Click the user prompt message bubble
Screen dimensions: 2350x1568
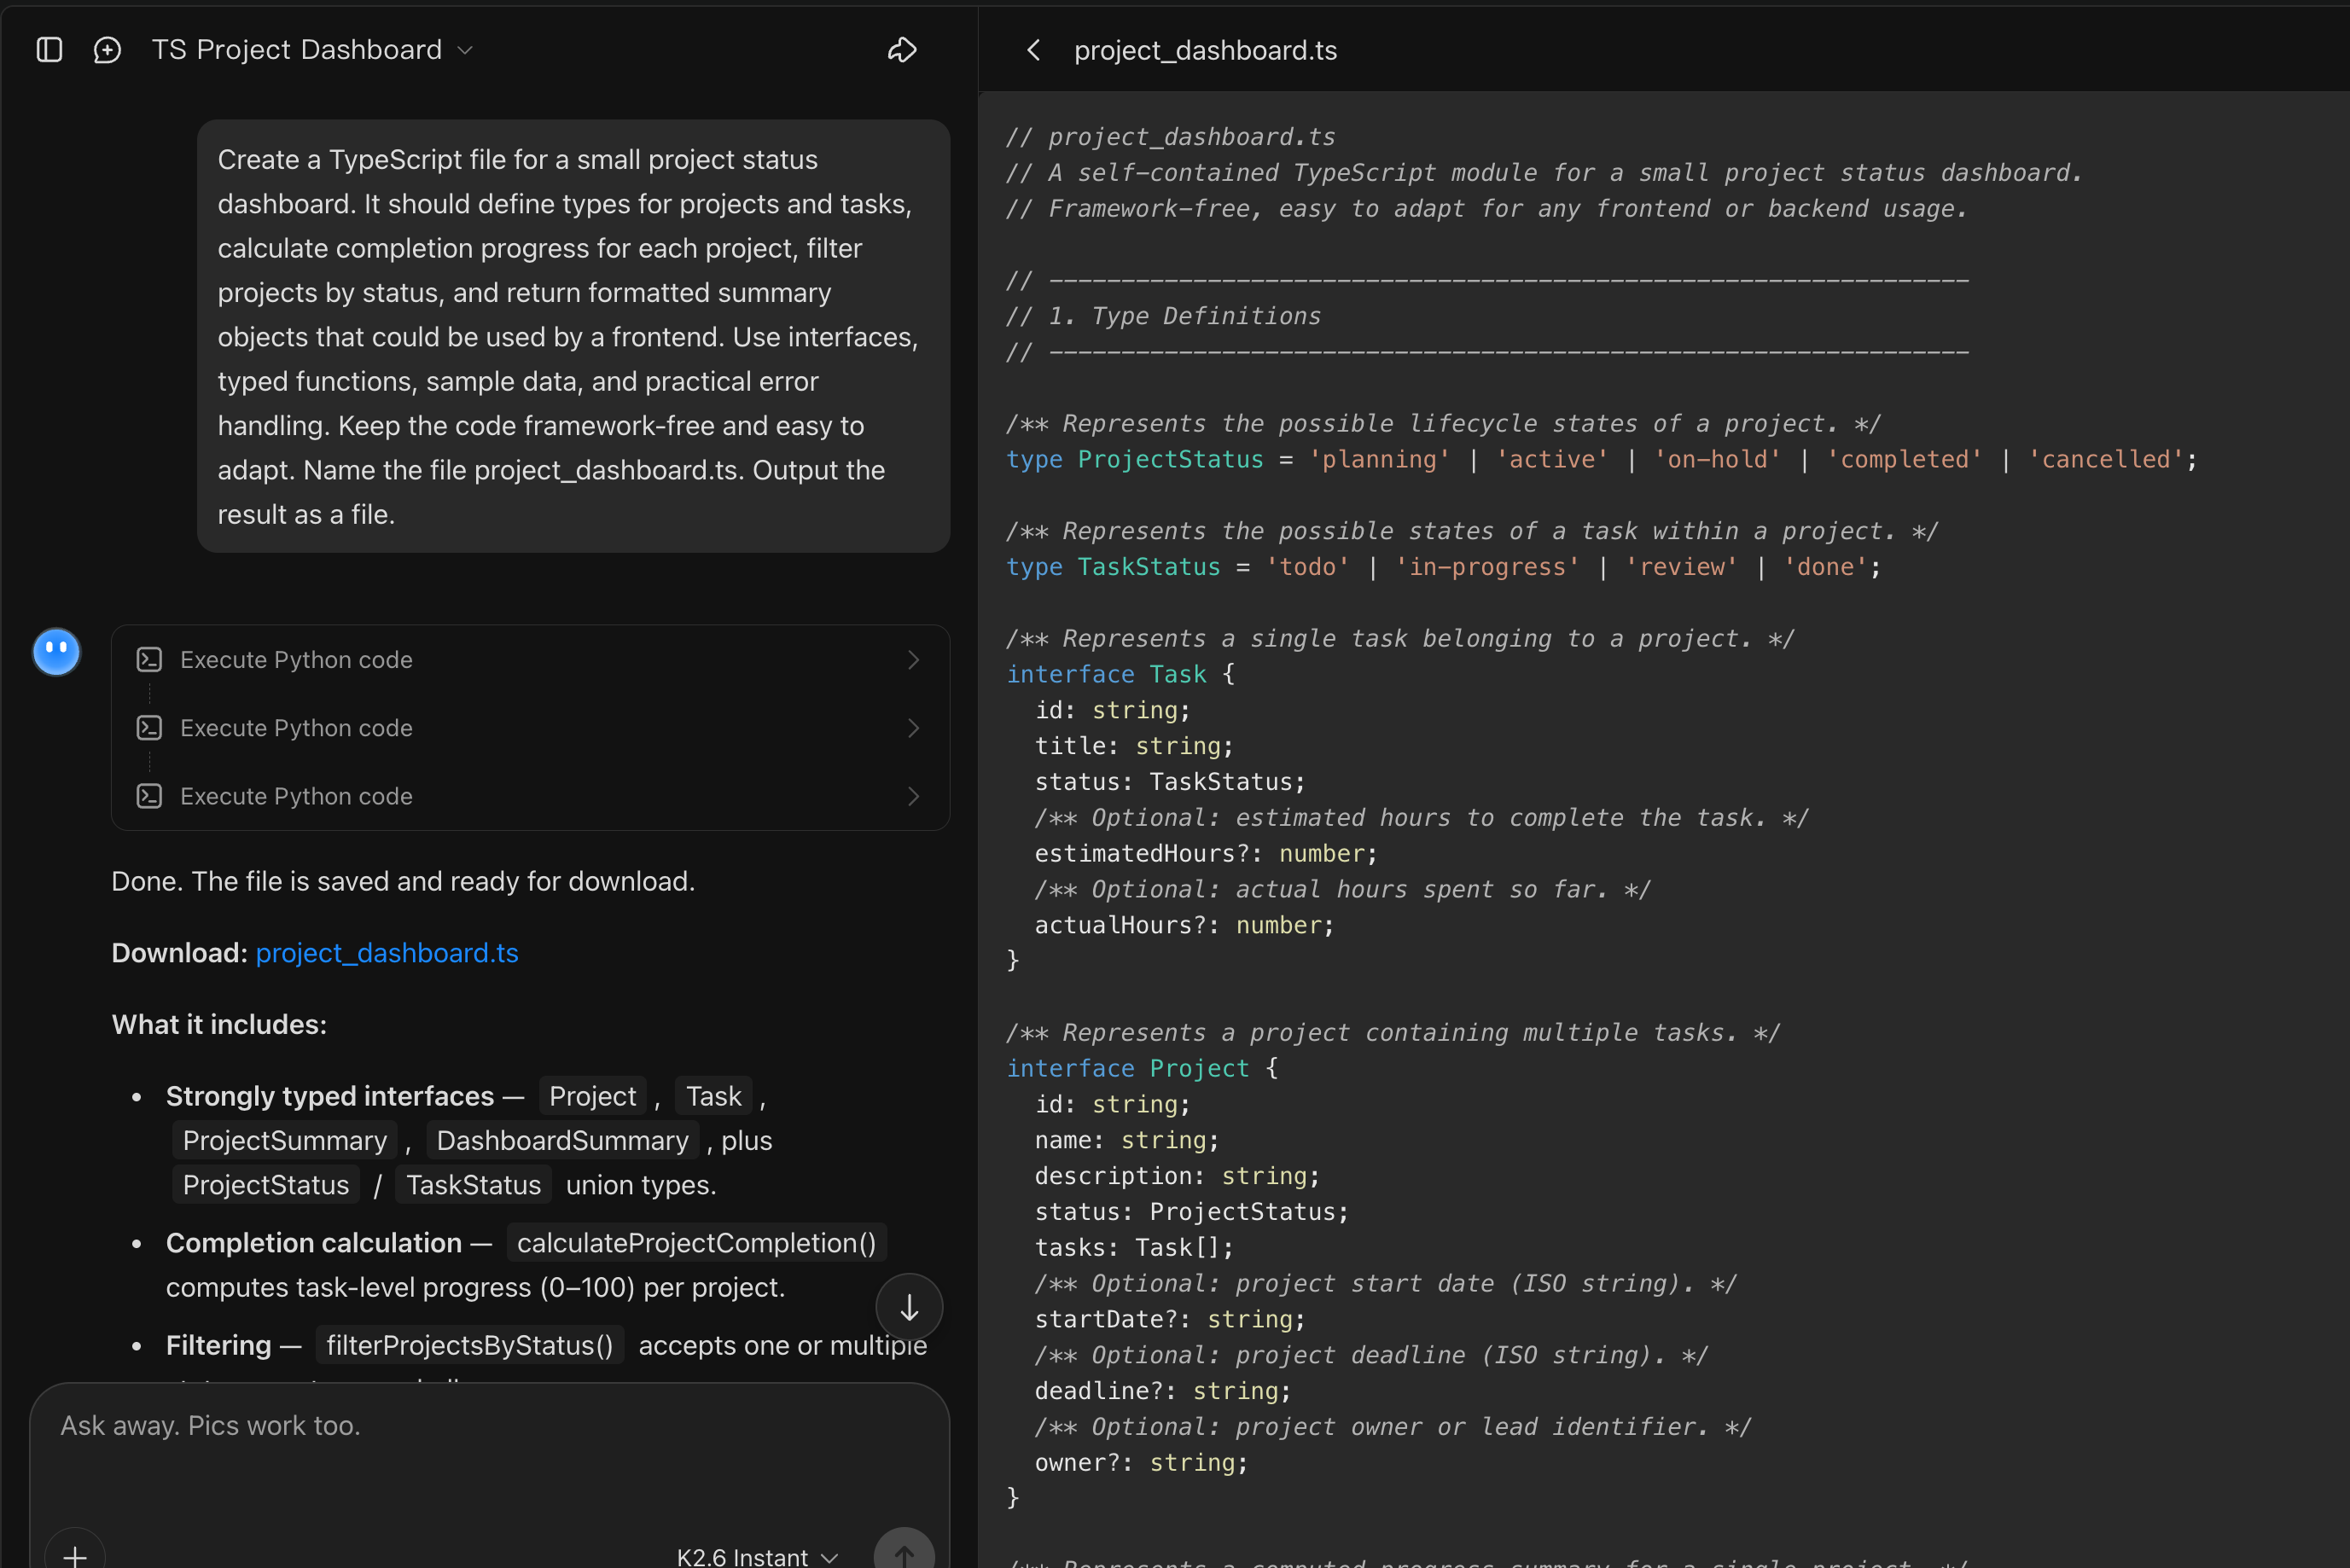point(573,337)
